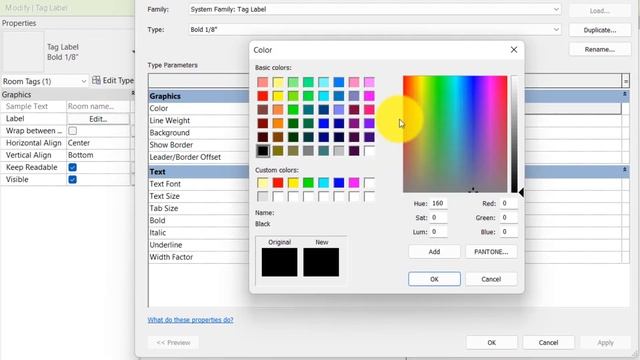This screenshot has width=640, height=360.
Task: Click Vertical Align value Bottom
Action: coord(98,156)
